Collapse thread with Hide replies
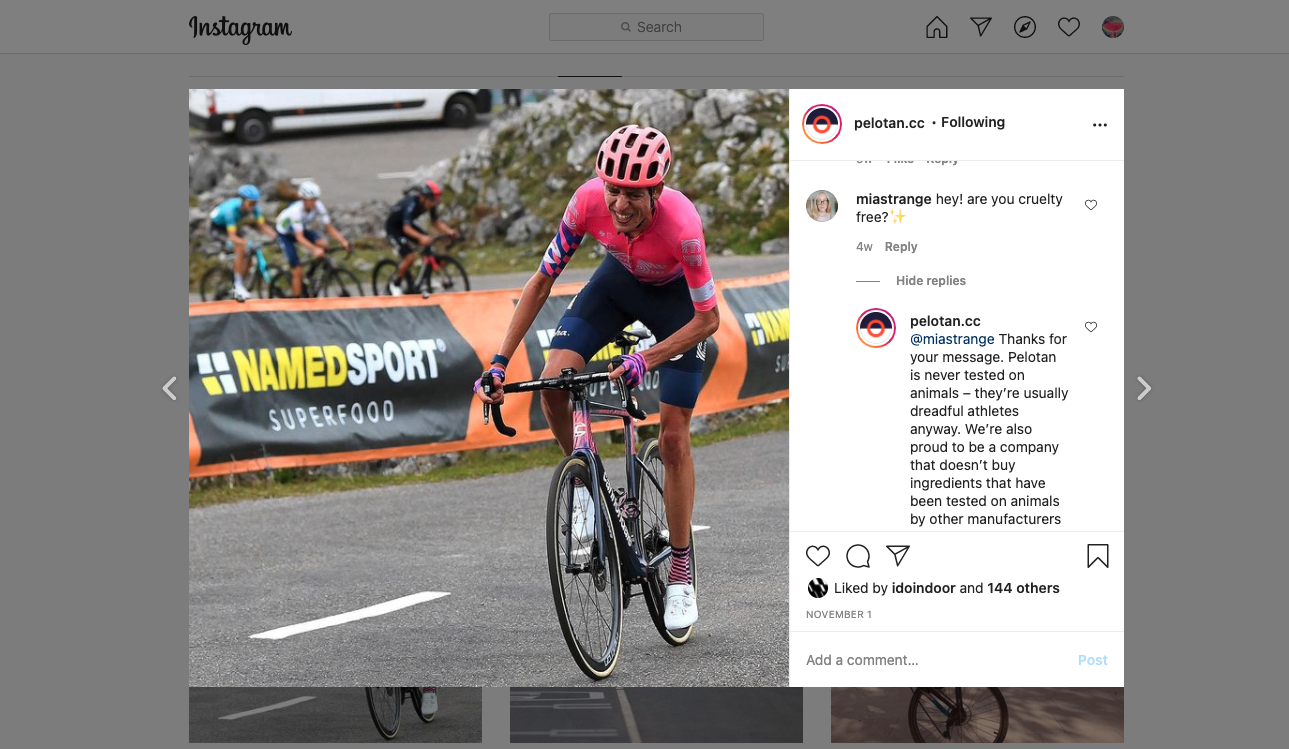Viewport: 1289px width, 749px height. click(x=931, y=281)
